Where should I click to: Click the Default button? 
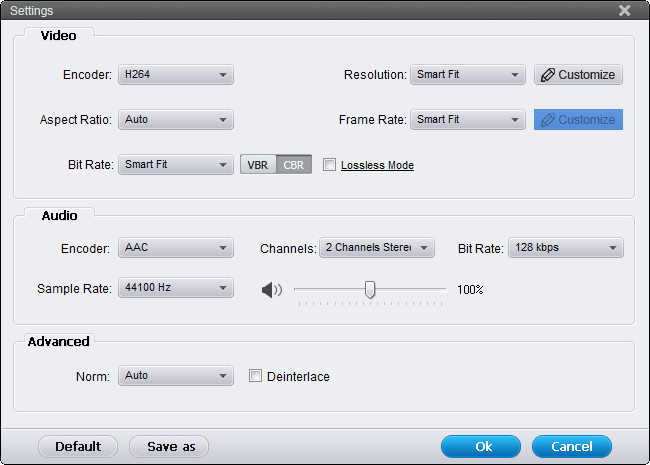coord(78,446)
